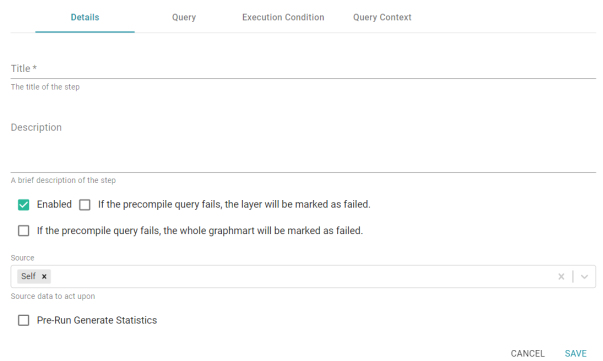Screen dimensions: 603x361
Task: Focus the Description text area
Action: [303, 147]
